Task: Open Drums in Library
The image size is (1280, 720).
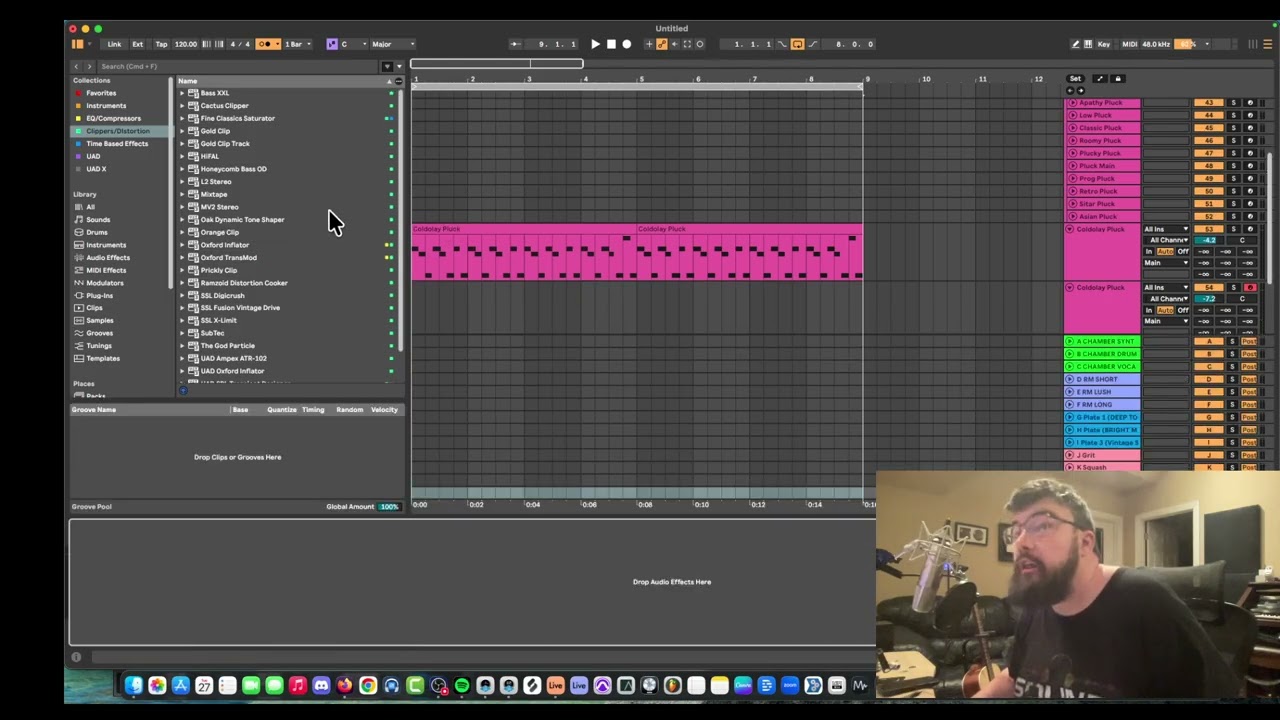Action: point(97,232)
